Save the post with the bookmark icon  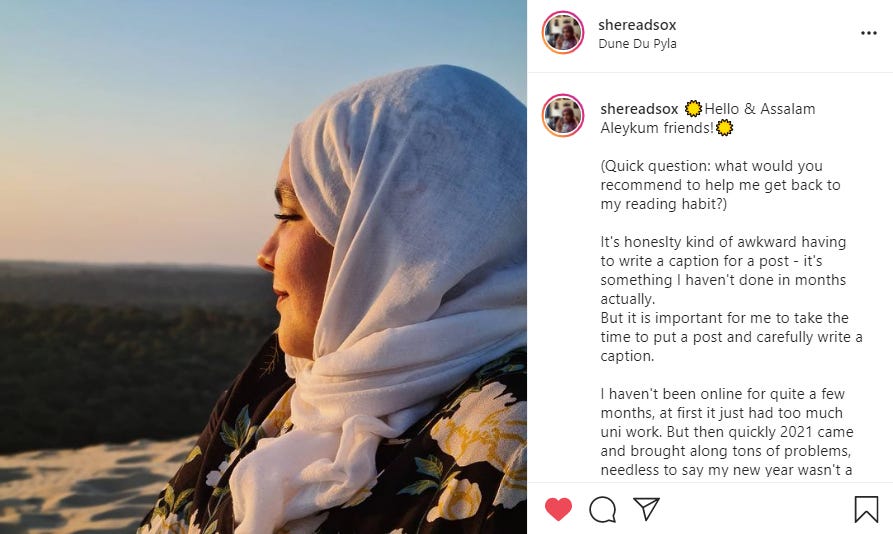pyautogui.click(x=866, y=509)
